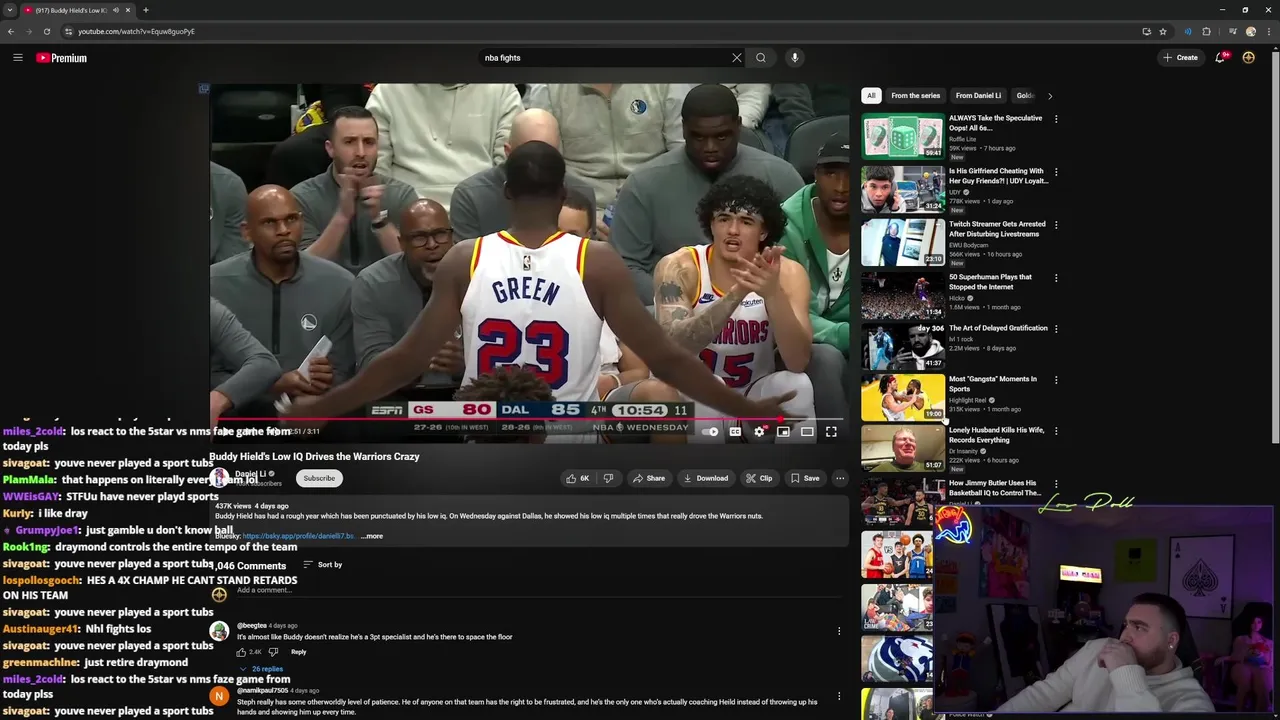The height and width of the screenshot is (720, 1280).
Task: Open a new browser tab
Action: click(146, 10)
